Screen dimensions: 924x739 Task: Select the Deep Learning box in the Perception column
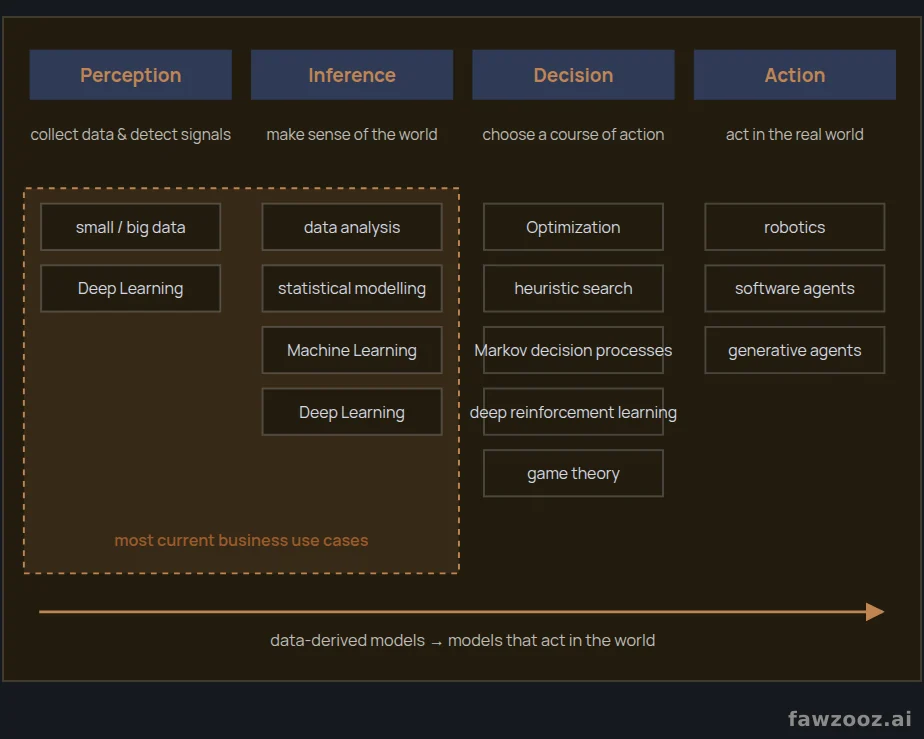[x=131, y=288]
